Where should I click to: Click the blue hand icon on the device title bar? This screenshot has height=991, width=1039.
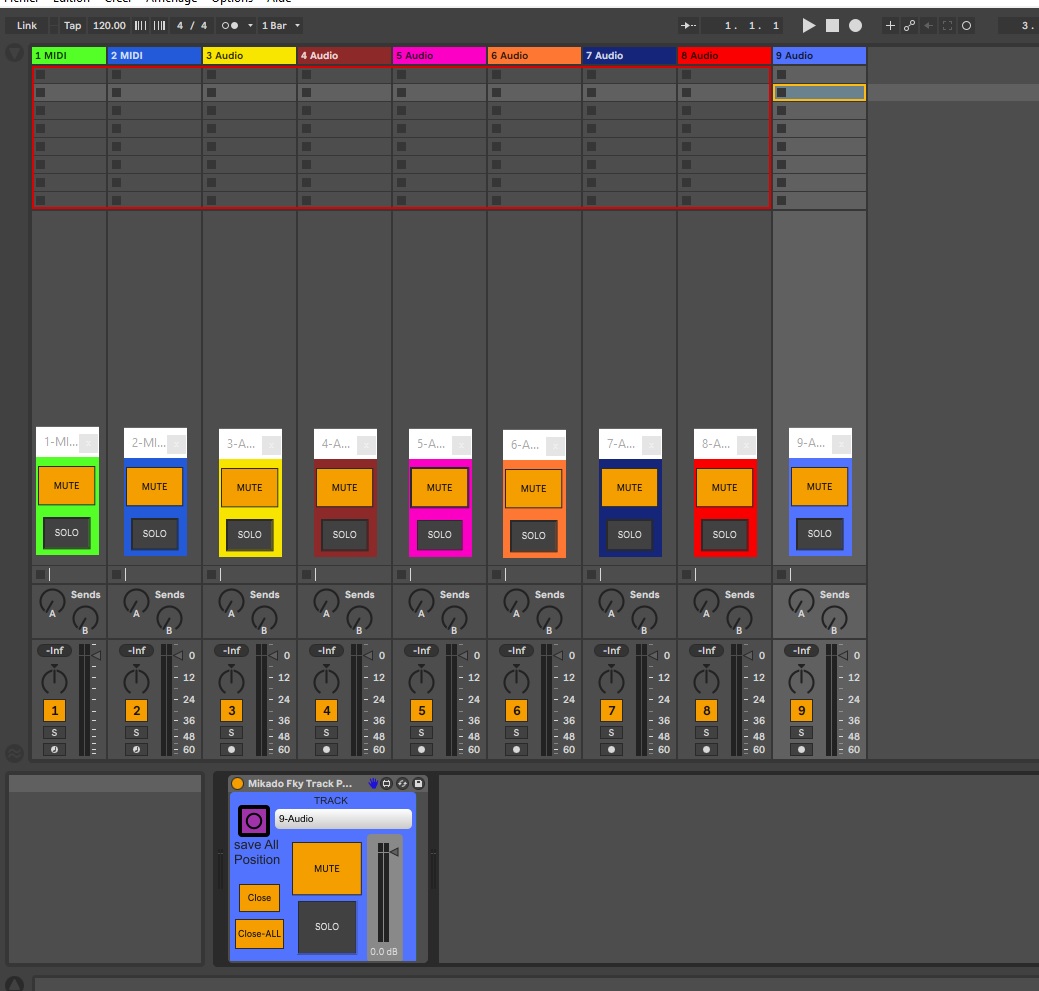374,783
